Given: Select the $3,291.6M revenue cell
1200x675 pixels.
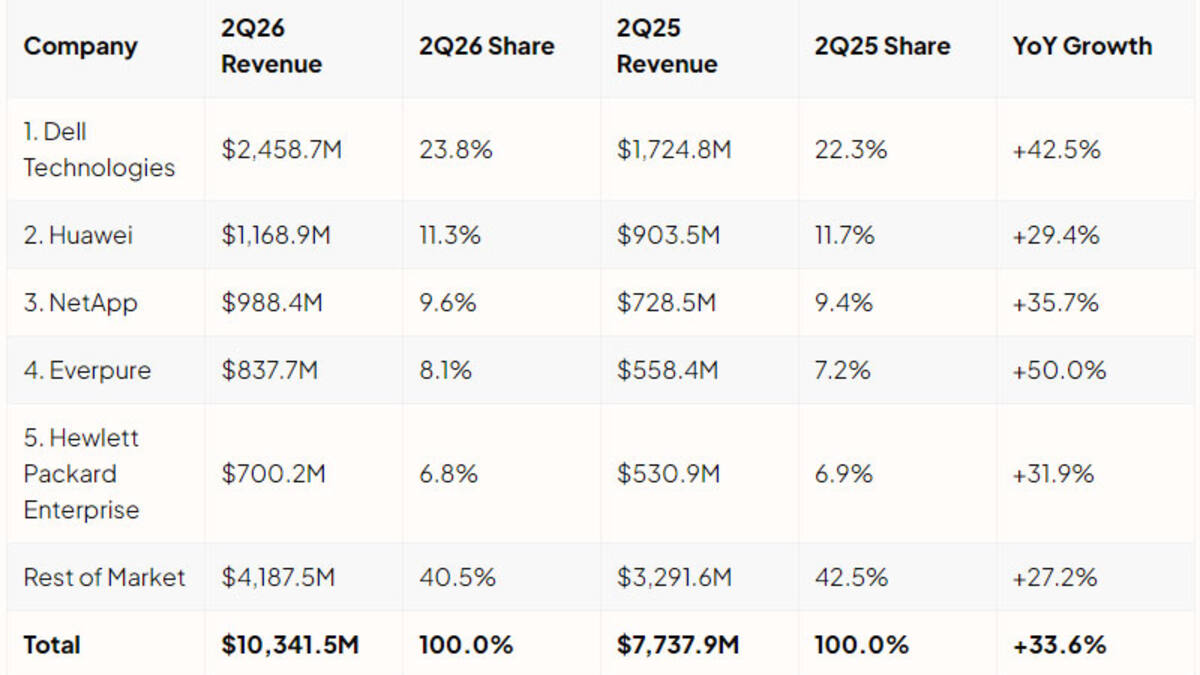Looking at the screenshot, I should (674, 577).
